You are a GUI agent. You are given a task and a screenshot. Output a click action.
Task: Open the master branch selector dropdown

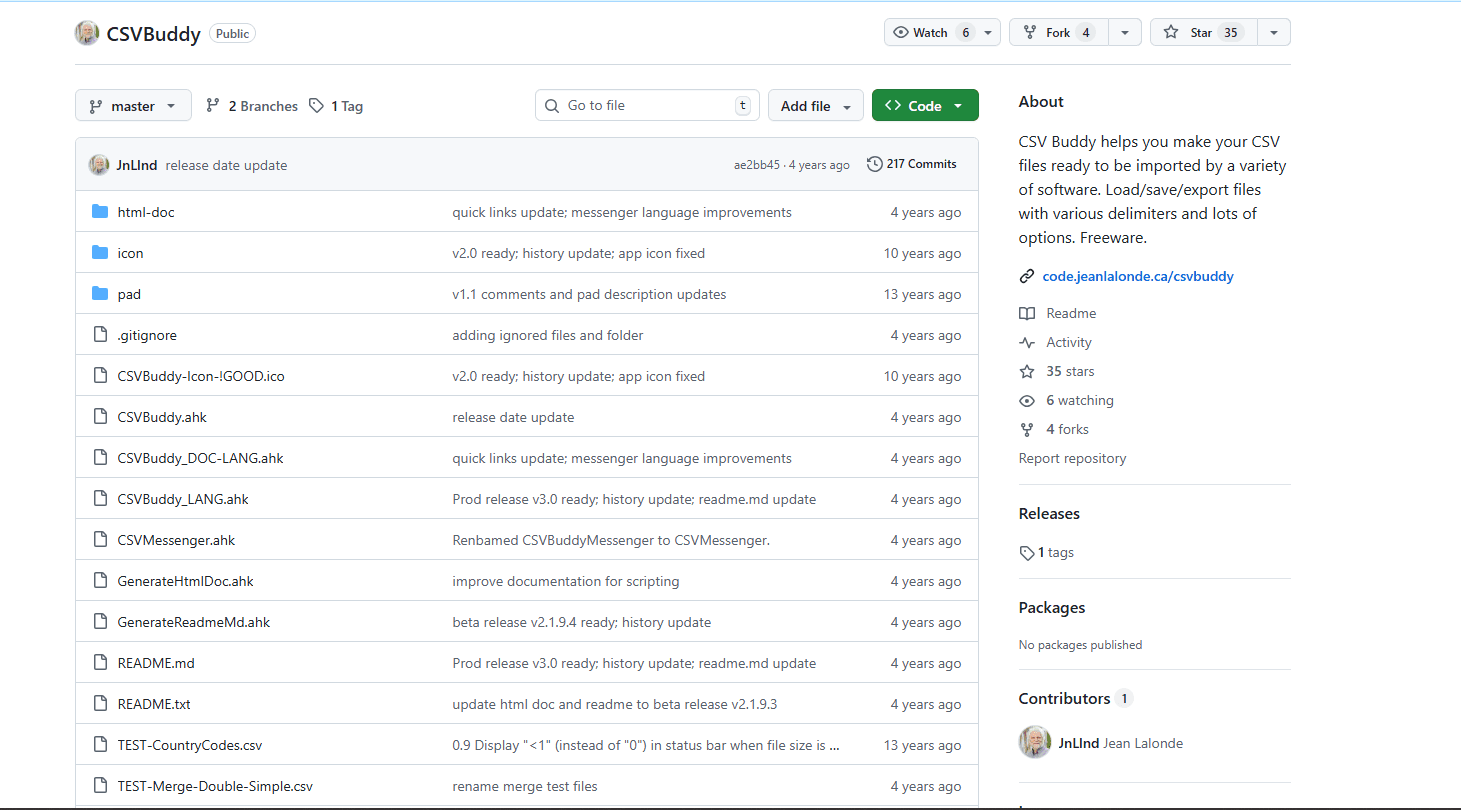133,106
